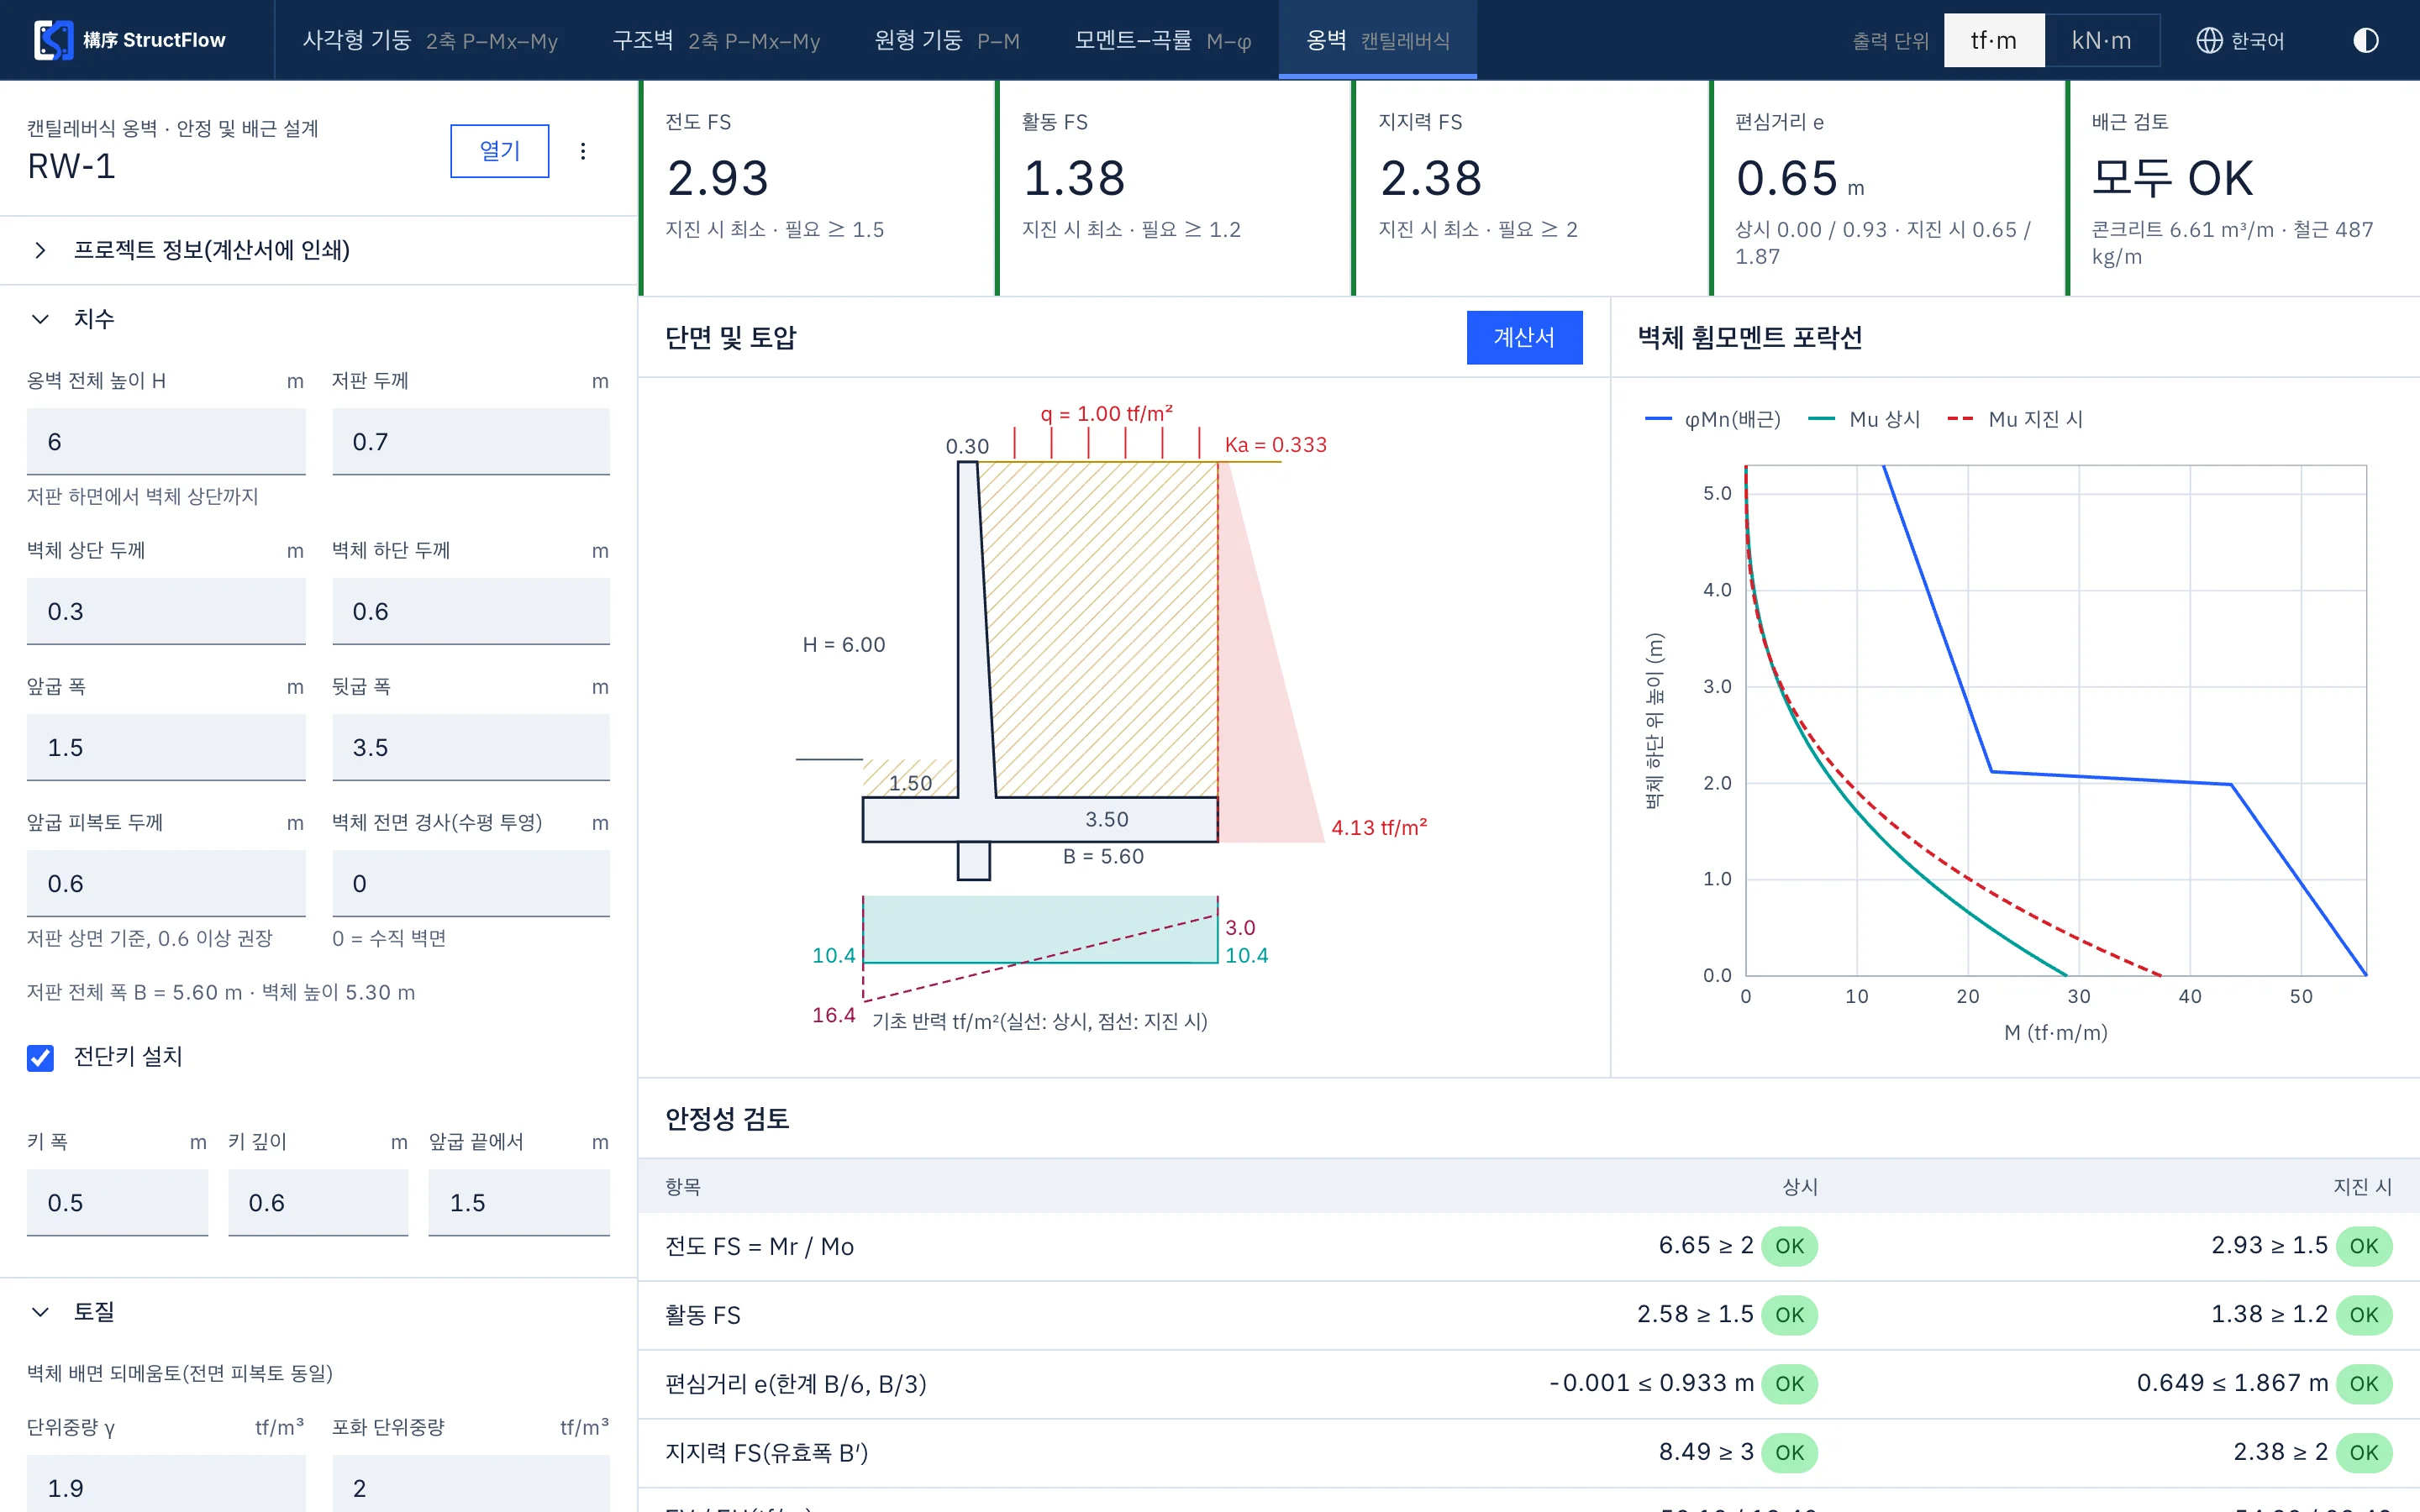Screen dimensions: 2420x1512
Task: Click 포화 단위중량 input field
Action: (471, 1485)
